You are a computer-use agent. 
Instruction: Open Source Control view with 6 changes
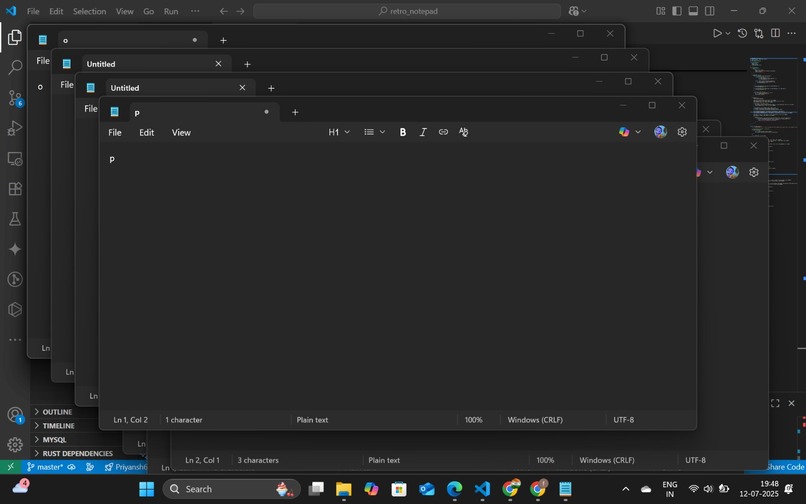15,98
